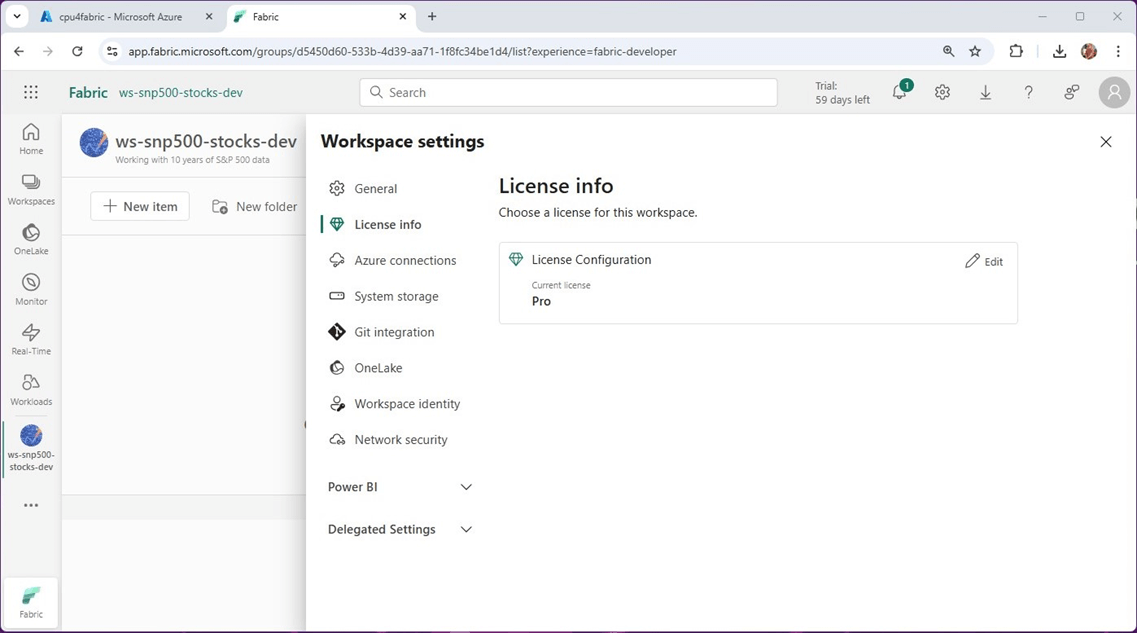Open the Chrome profile avatar
Screen dimensions: 1137x633
(1088, 51)
